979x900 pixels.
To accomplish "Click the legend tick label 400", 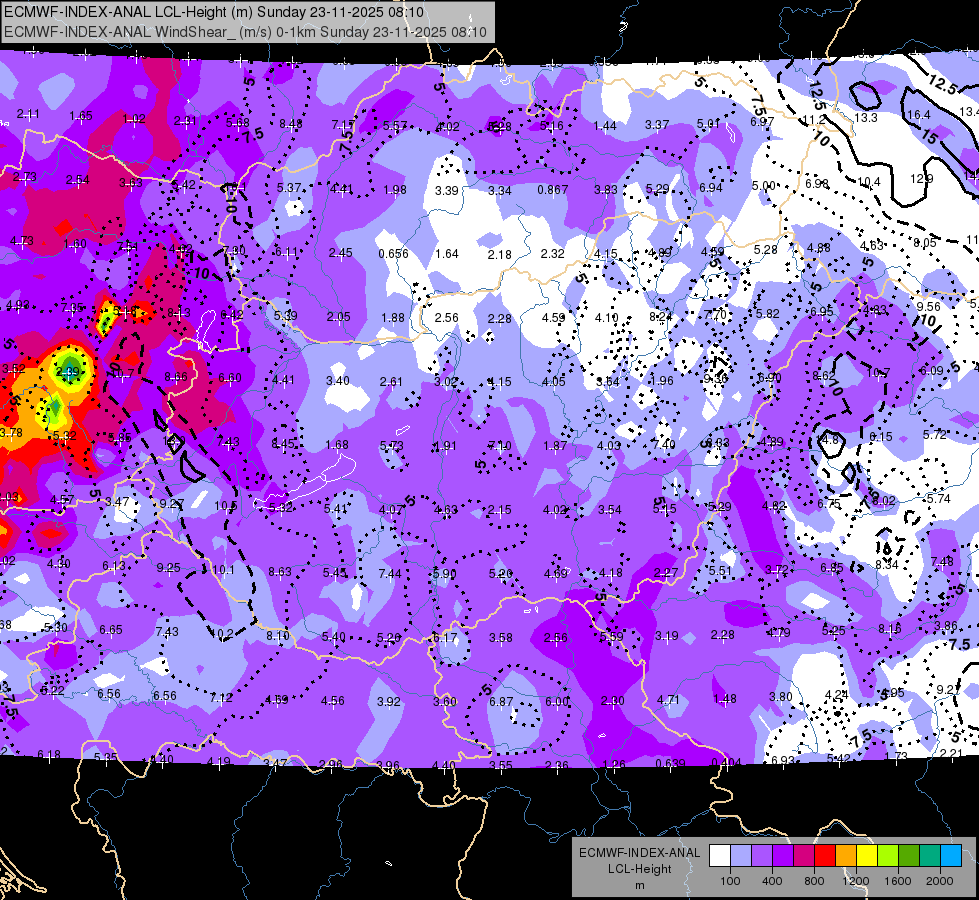I will point(772,881).
